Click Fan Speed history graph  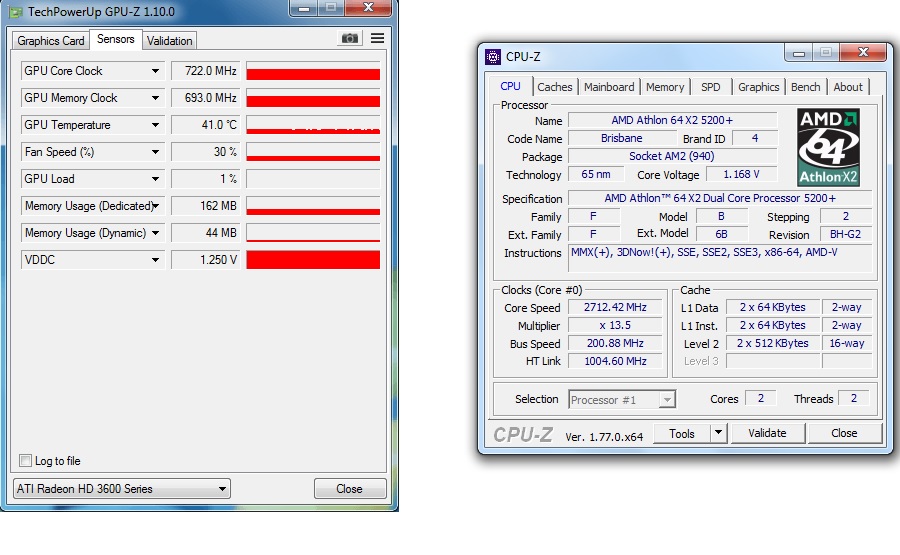click(313, 152)
